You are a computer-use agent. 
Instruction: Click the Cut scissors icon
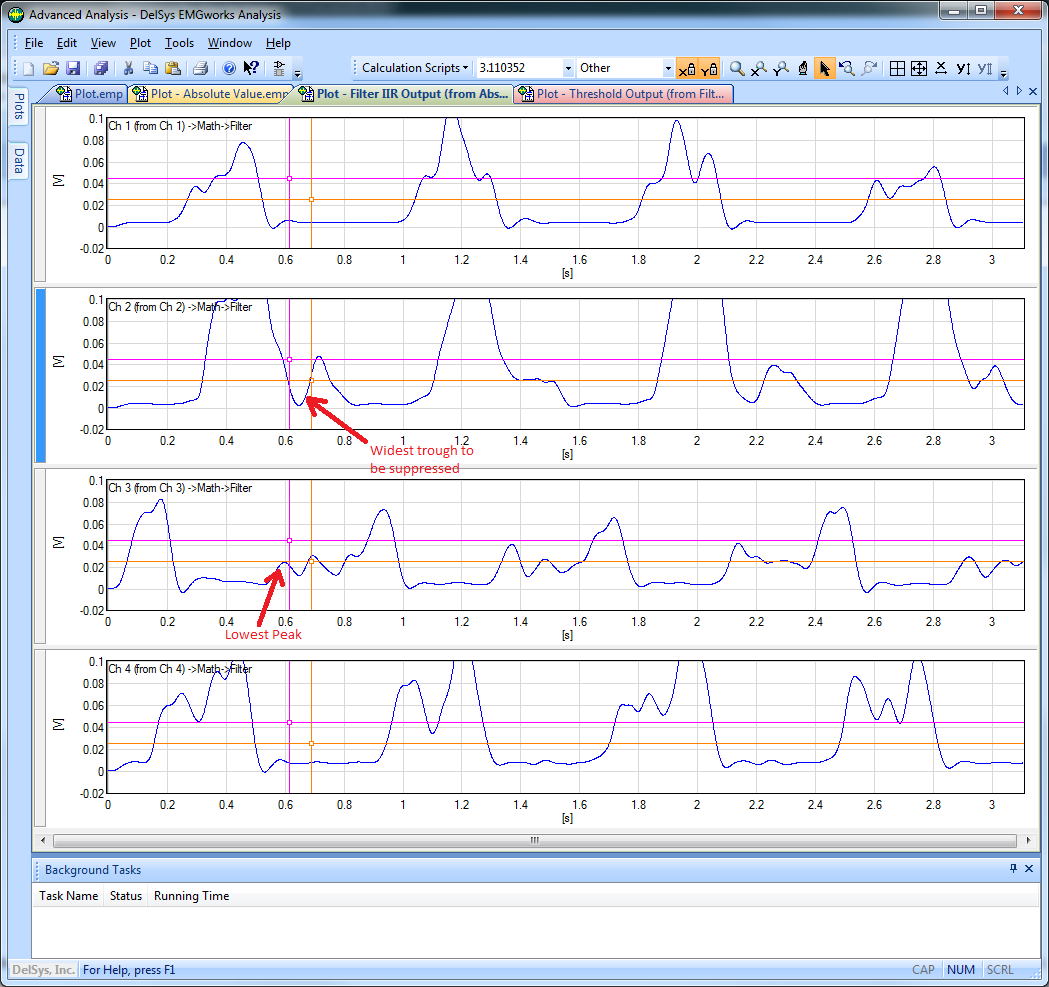(128, 69)
